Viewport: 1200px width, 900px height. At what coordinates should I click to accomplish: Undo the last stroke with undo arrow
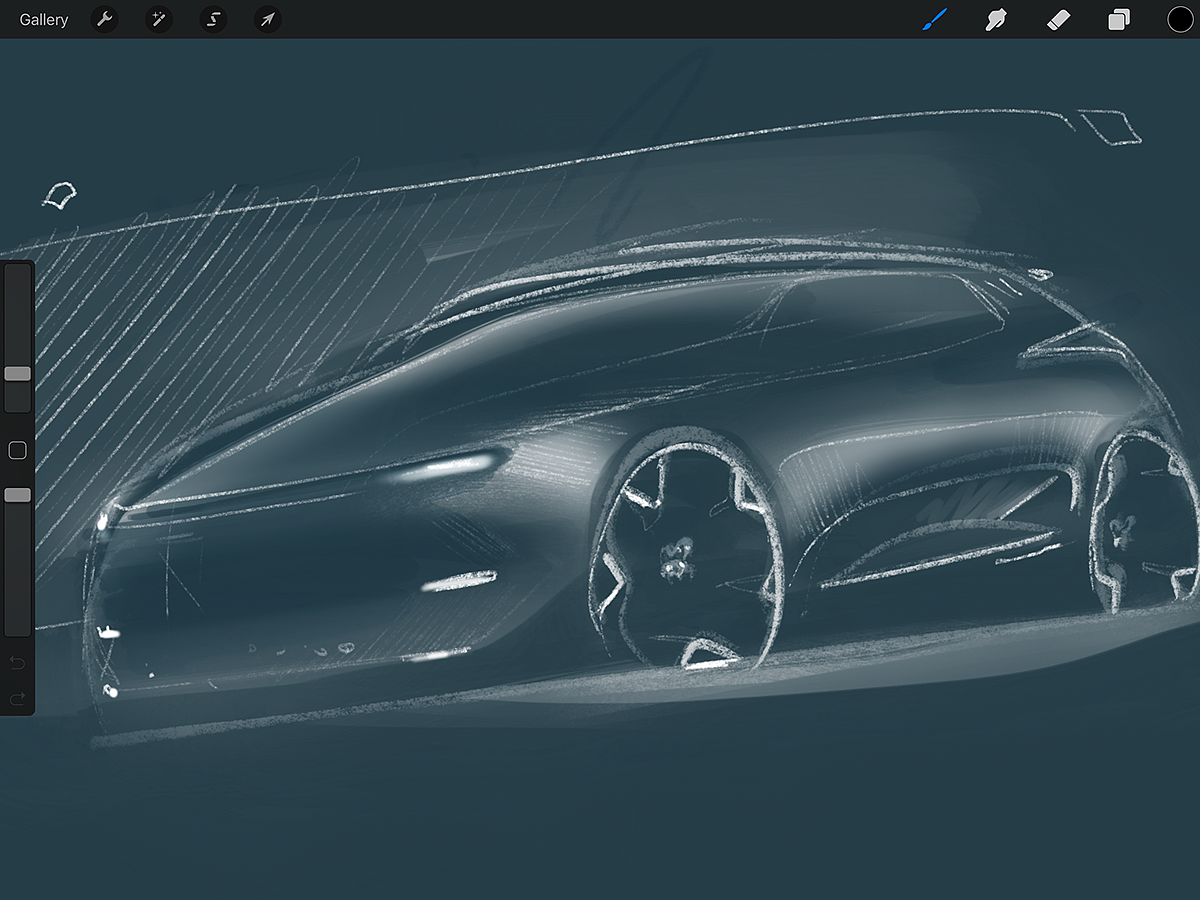click(17, 663)
